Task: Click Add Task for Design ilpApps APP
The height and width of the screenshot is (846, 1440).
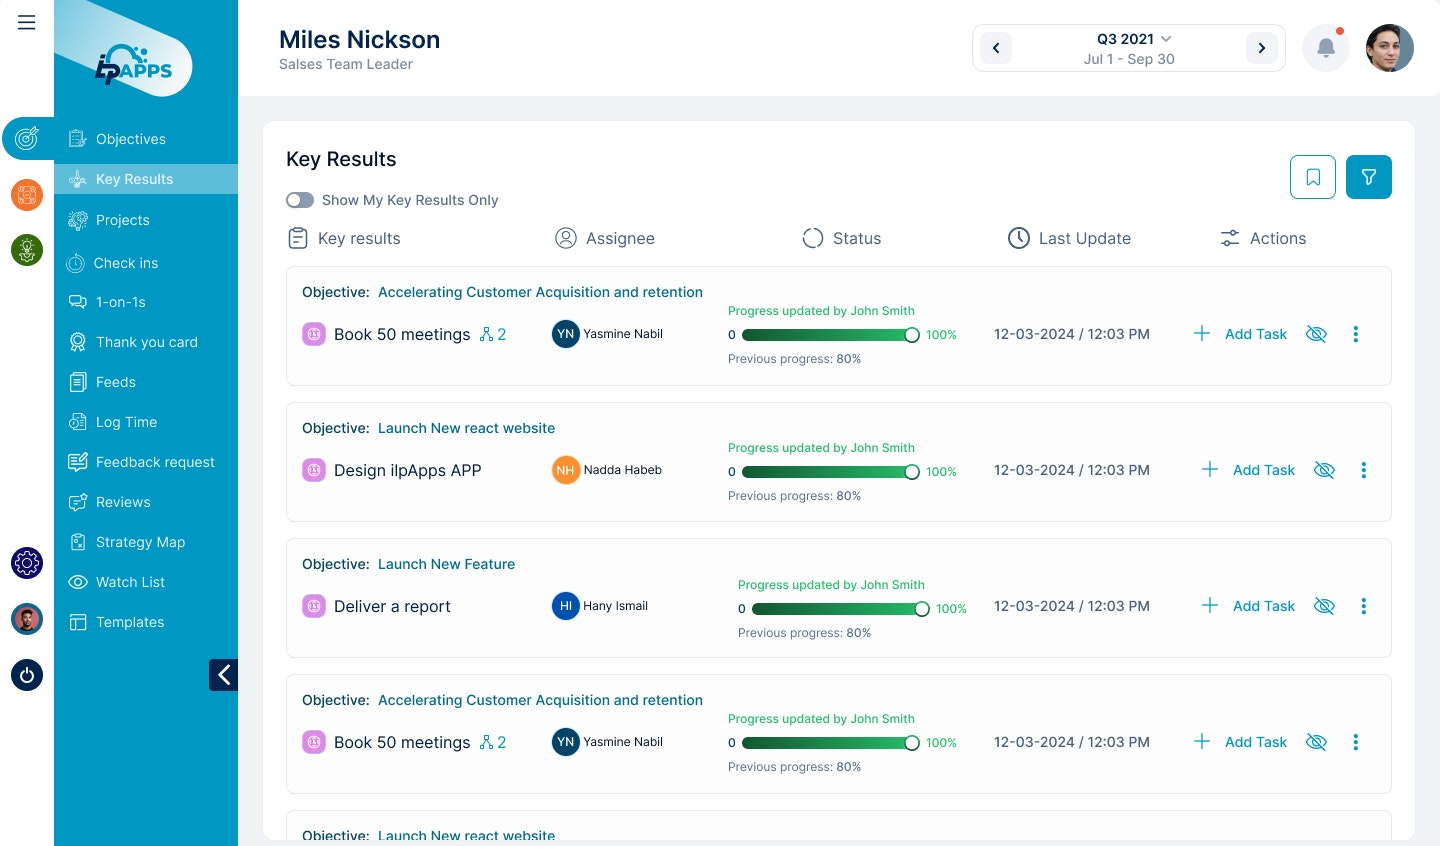Action: 1248,470
